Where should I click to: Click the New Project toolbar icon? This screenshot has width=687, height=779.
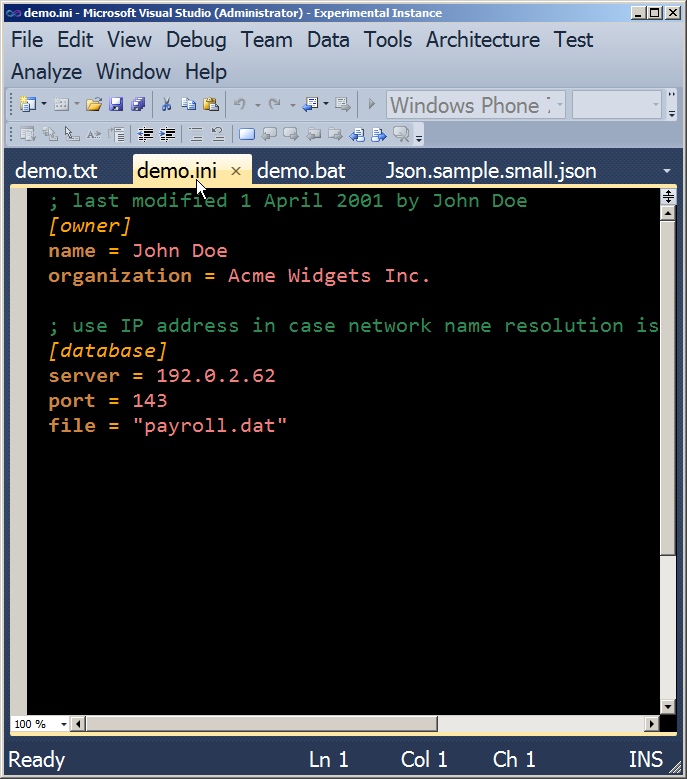click(x=27, y=104)
